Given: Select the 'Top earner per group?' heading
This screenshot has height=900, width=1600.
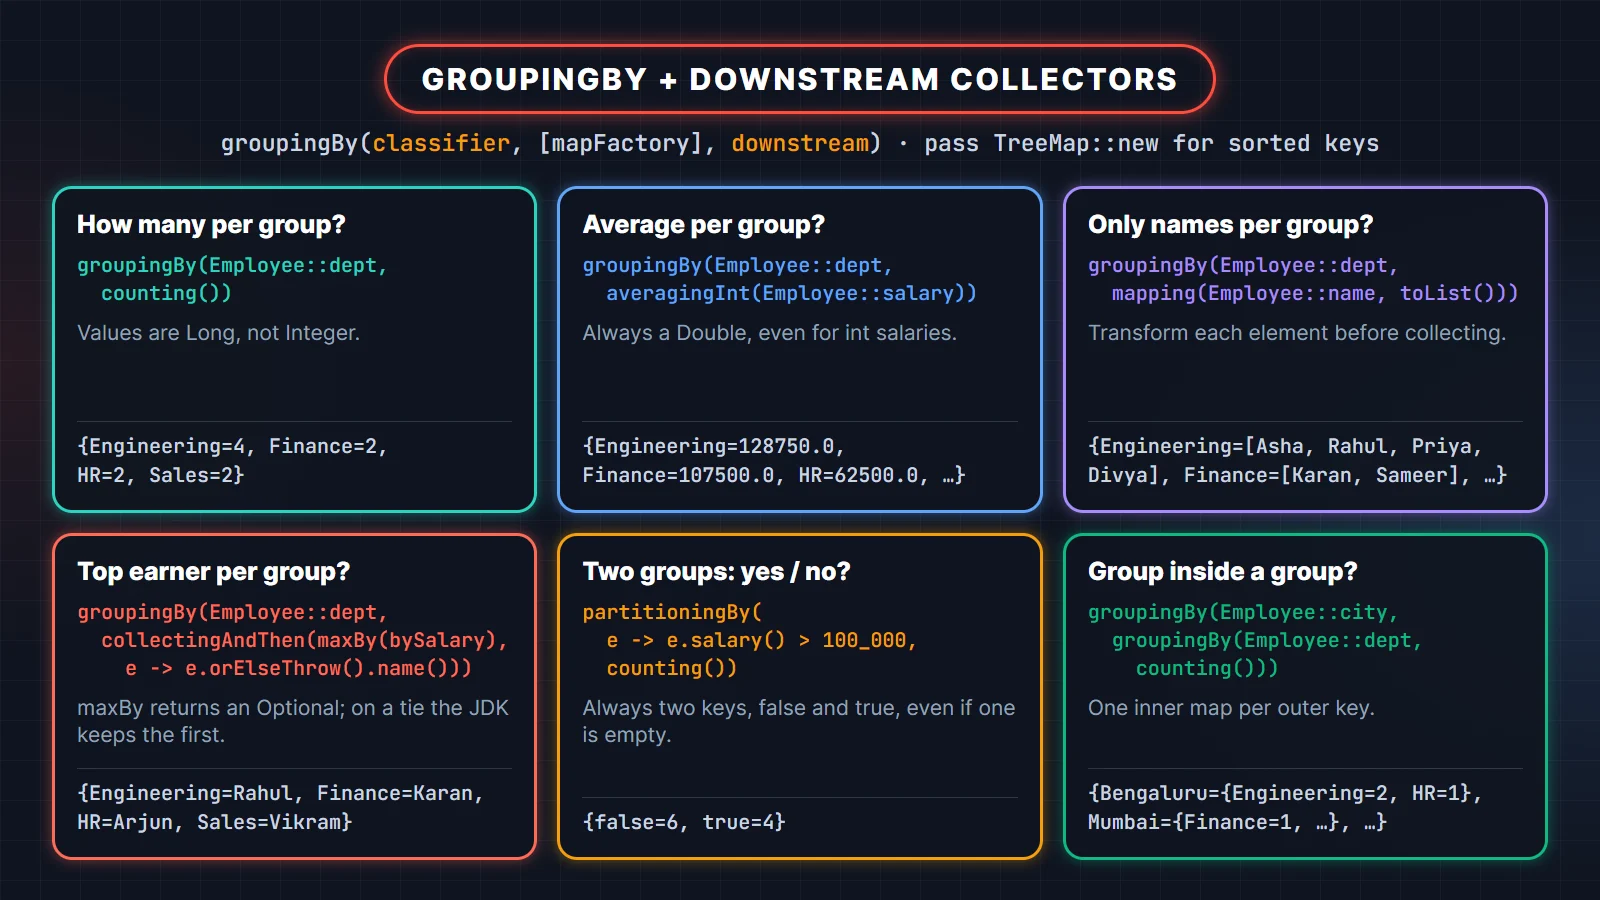Looking at the screenshot, I should (x=213, y=572).
